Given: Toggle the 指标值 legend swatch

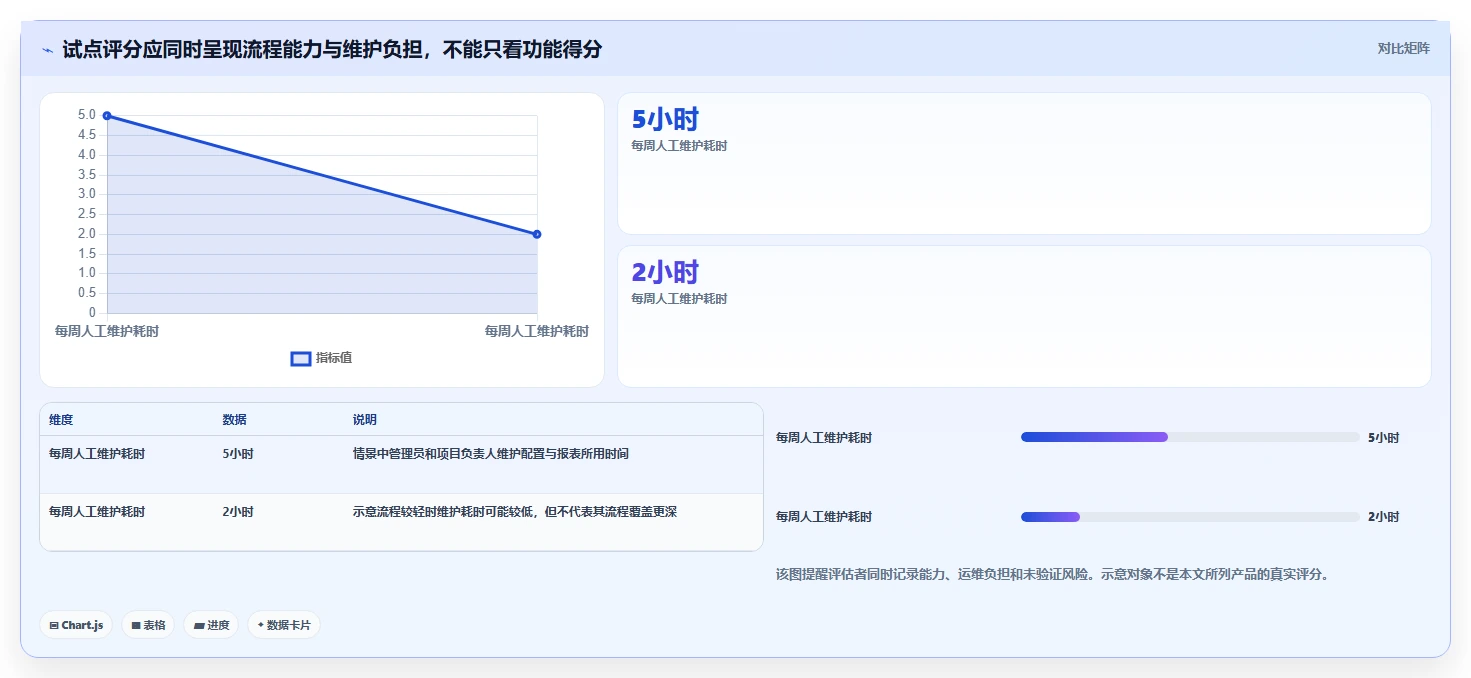Looking at the screenshot, I should point(301,359).
